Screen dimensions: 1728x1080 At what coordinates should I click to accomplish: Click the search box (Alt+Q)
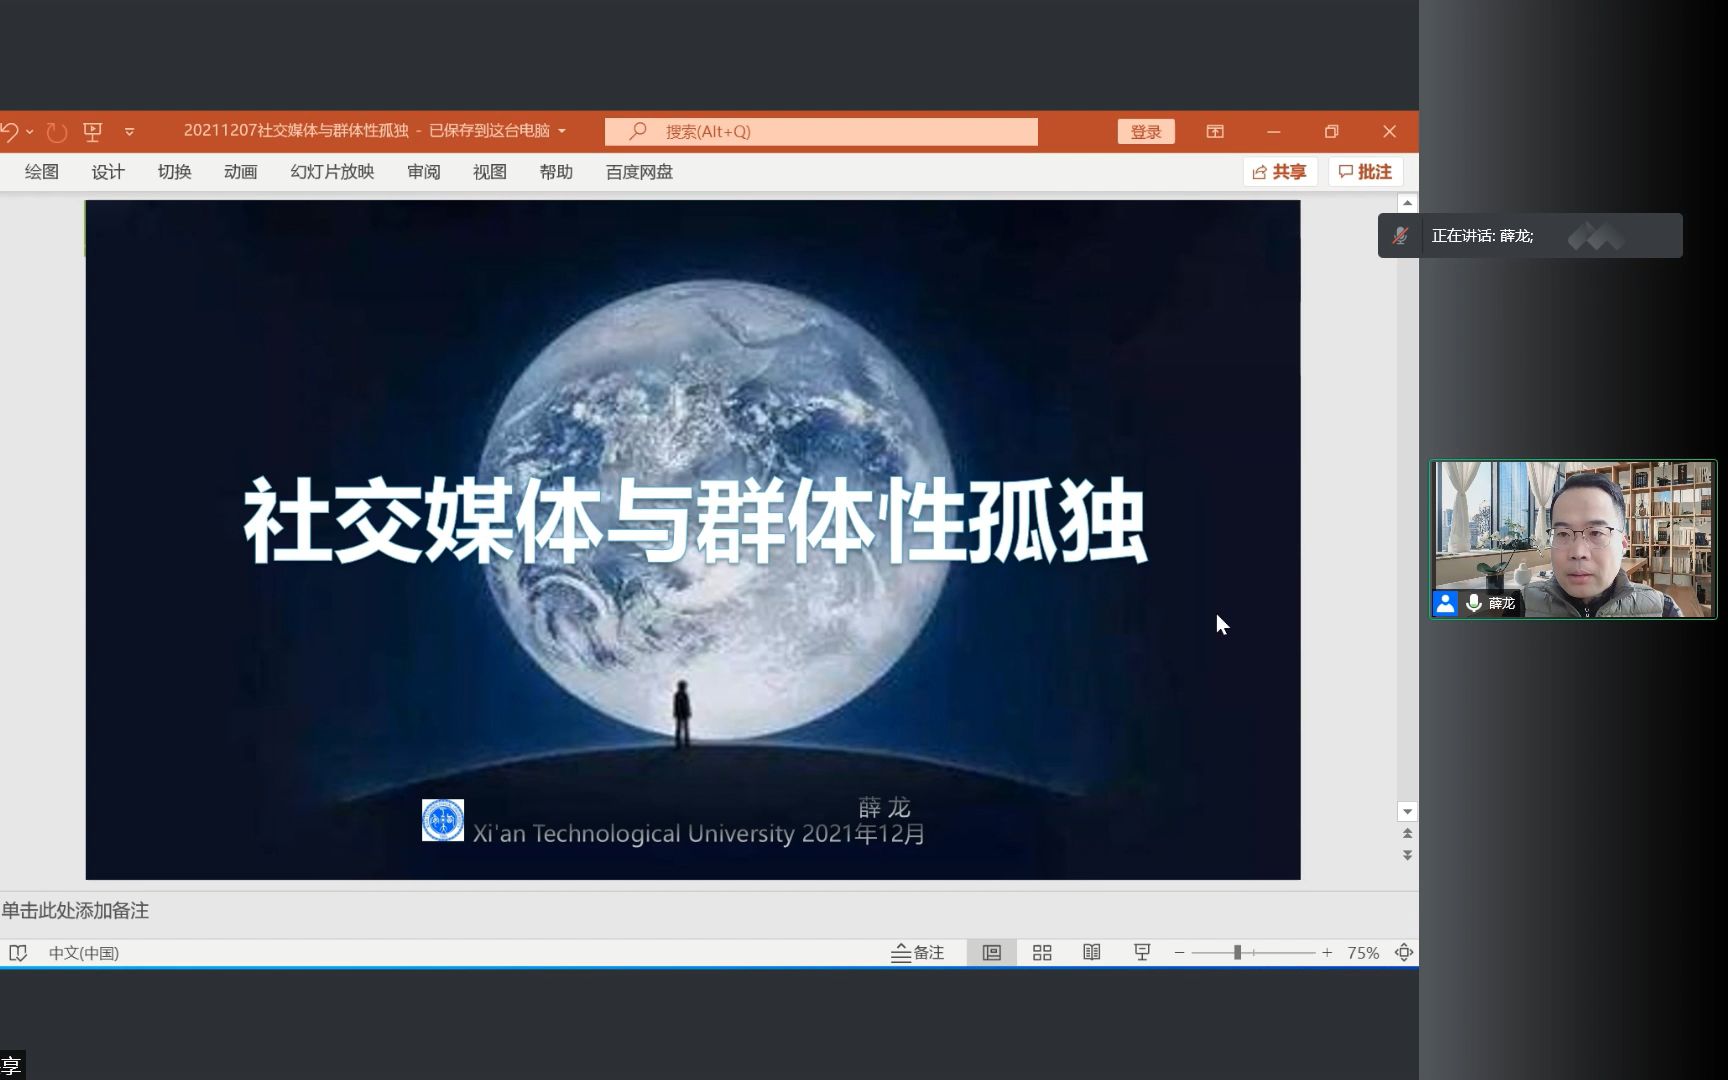(x=821, y=131)
